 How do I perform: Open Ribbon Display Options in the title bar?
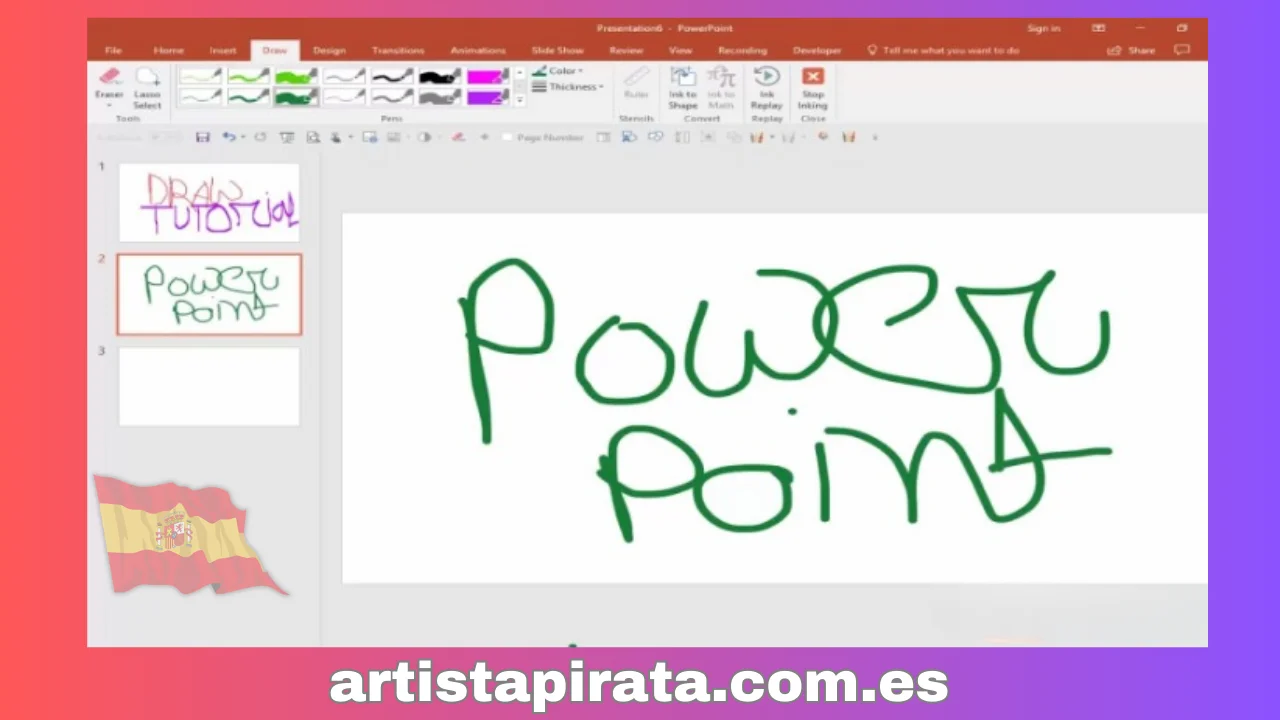(1099, 28)
